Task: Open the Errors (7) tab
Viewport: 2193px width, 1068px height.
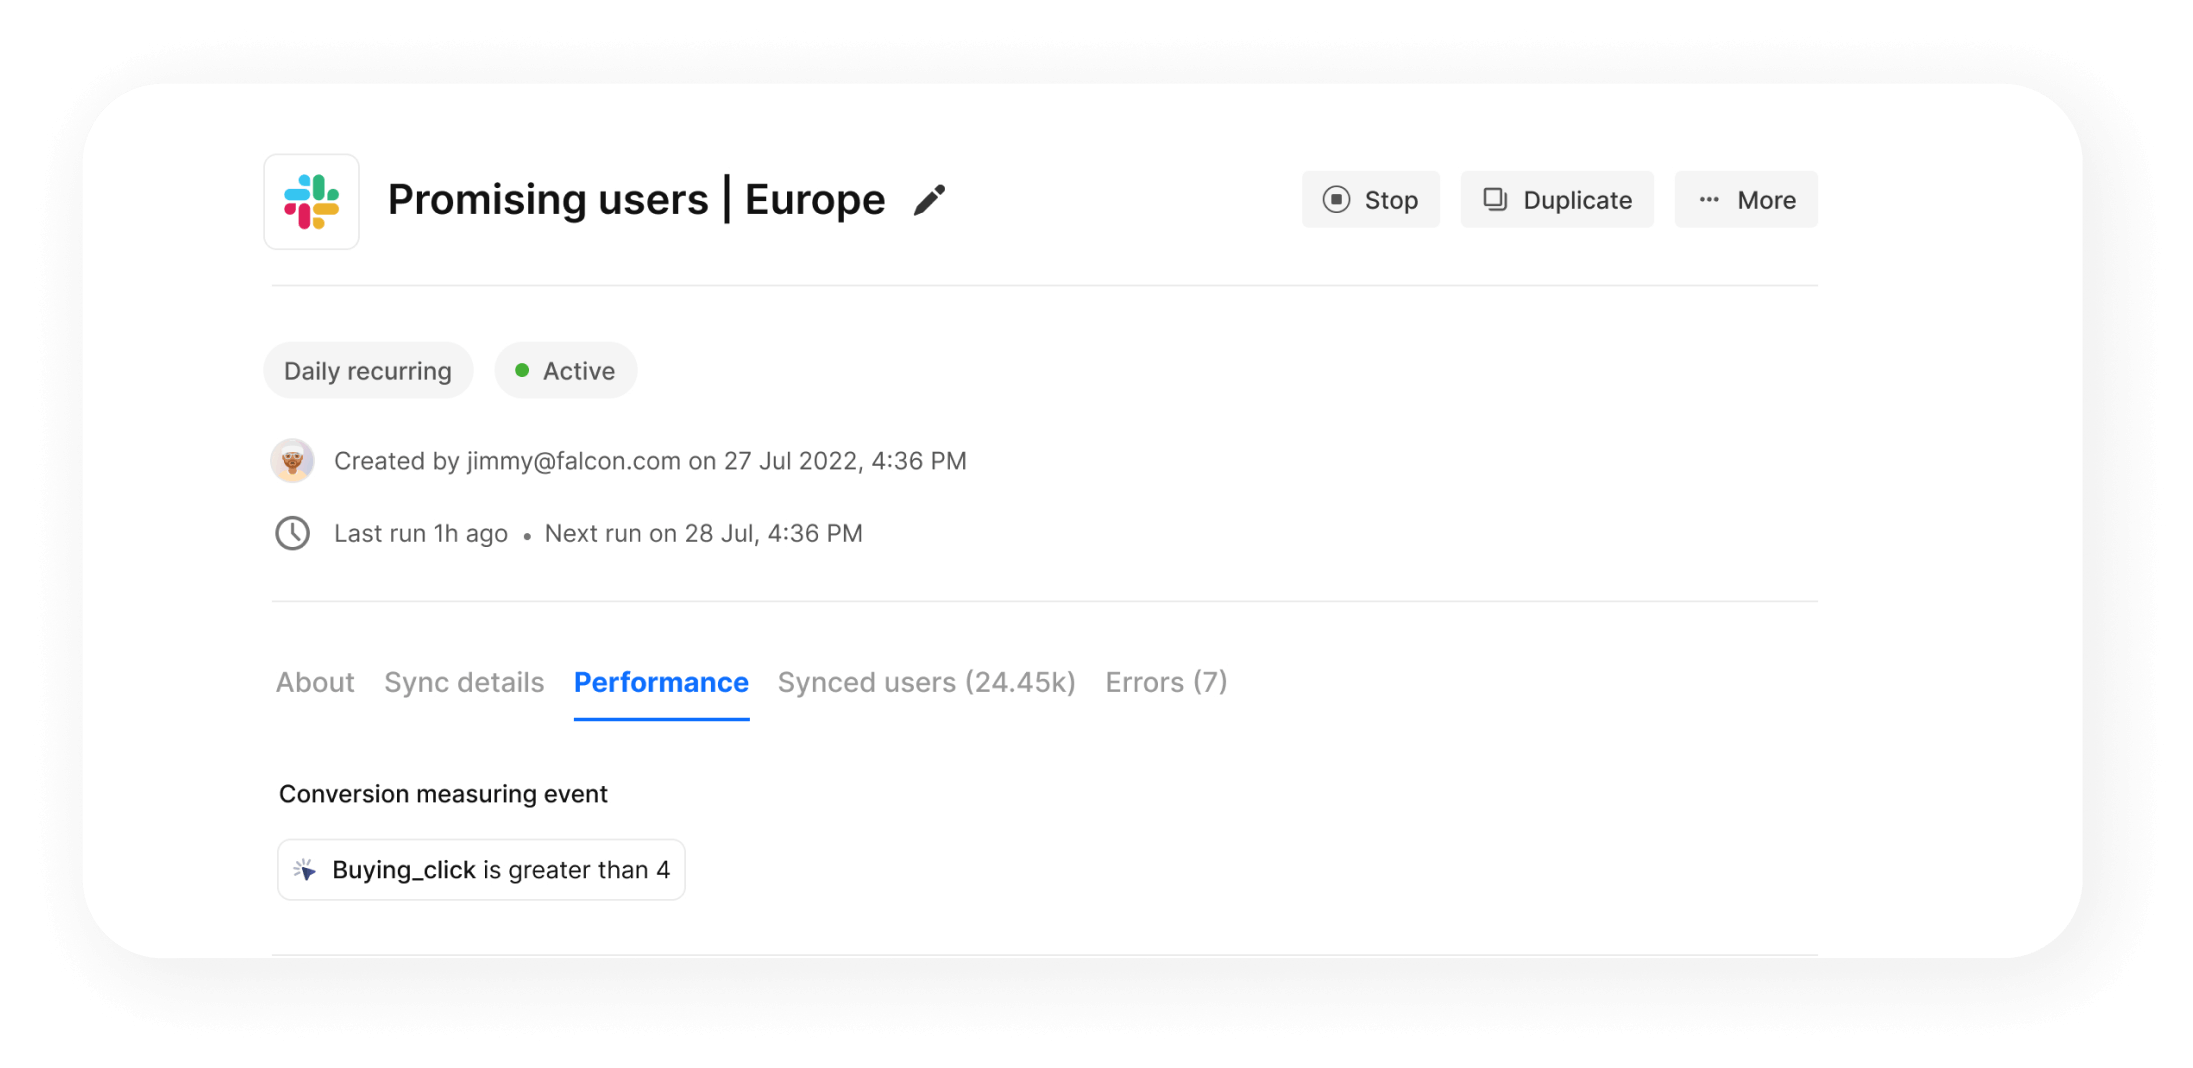Action: 1166,682
